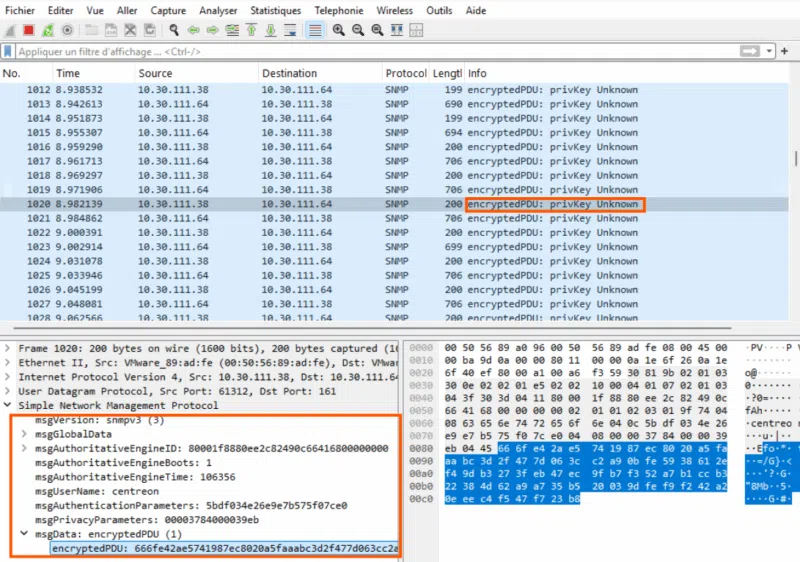800x562 pixels.
Task: Click the Protocol column header
Action: (405, 74)
